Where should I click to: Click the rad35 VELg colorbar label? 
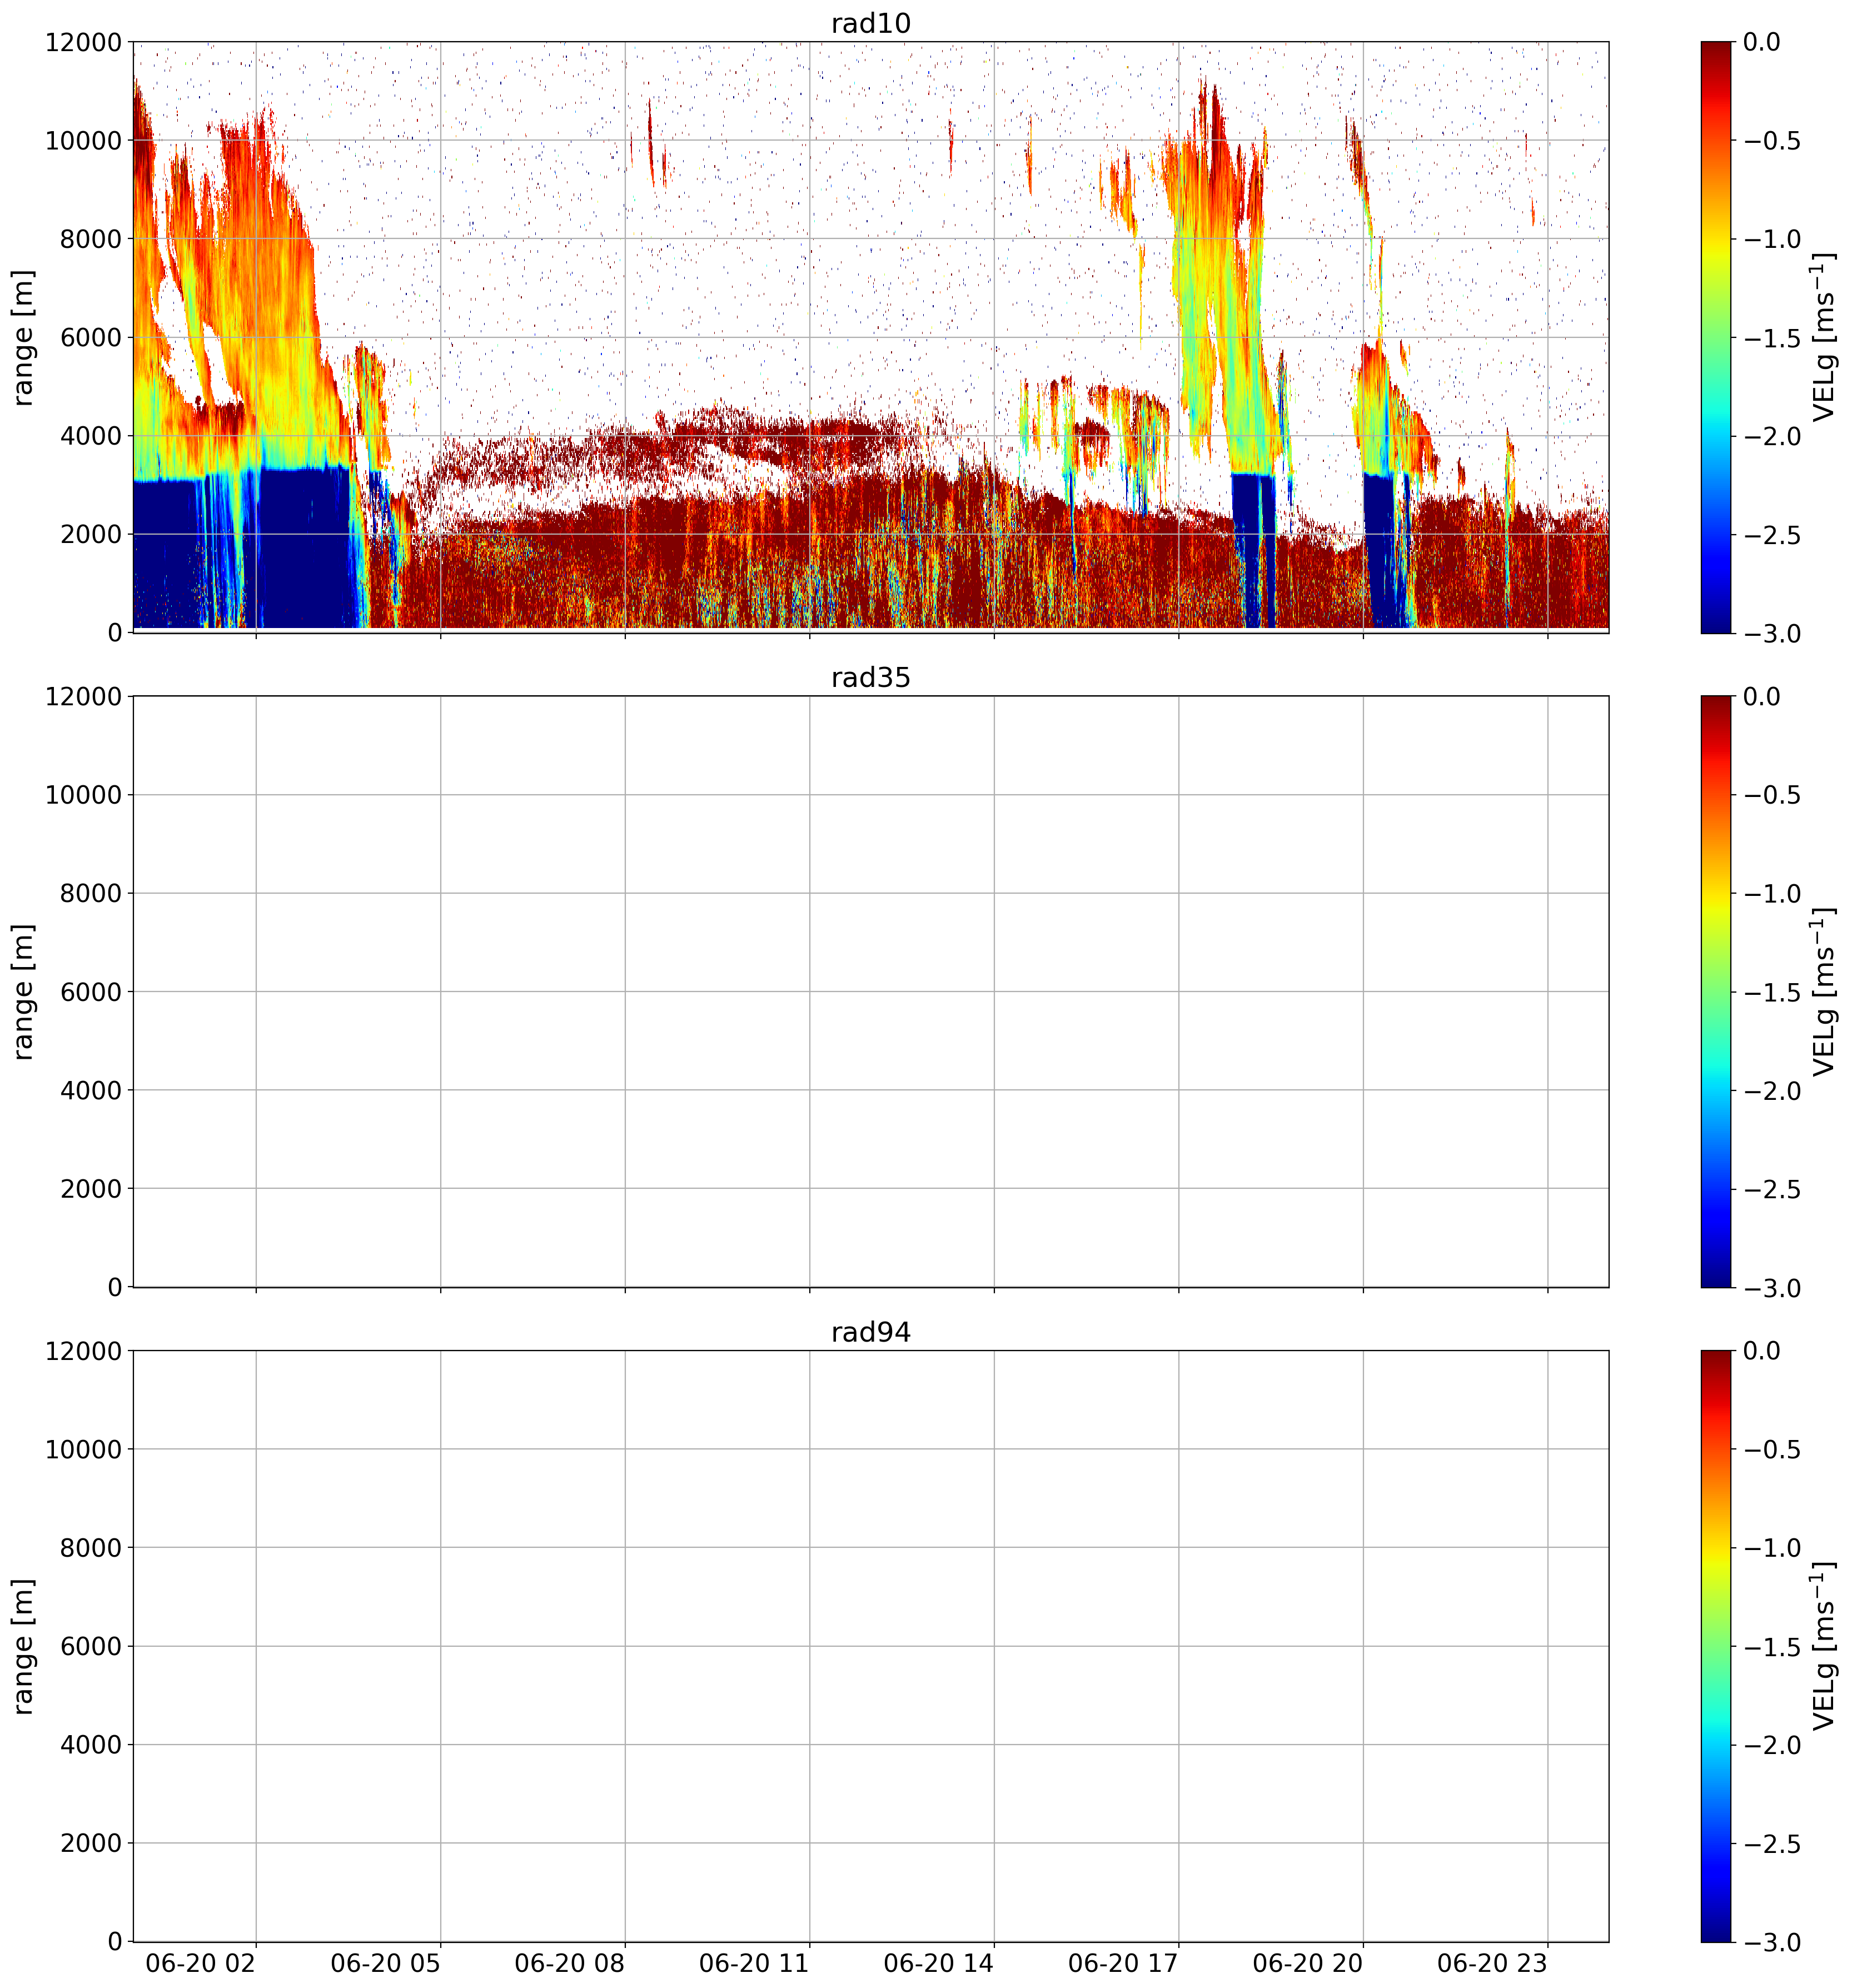point(1824,992)
